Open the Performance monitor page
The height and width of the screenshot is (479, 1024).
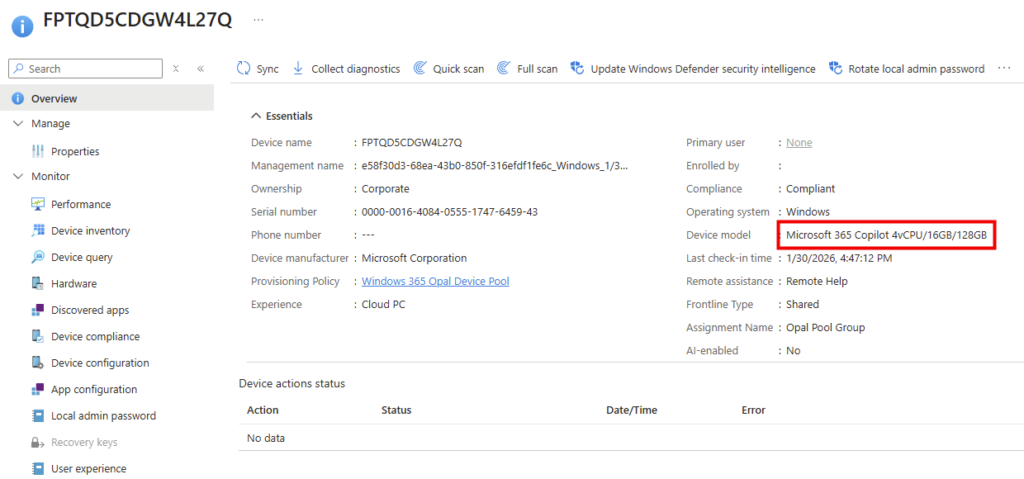pos(80,204)
